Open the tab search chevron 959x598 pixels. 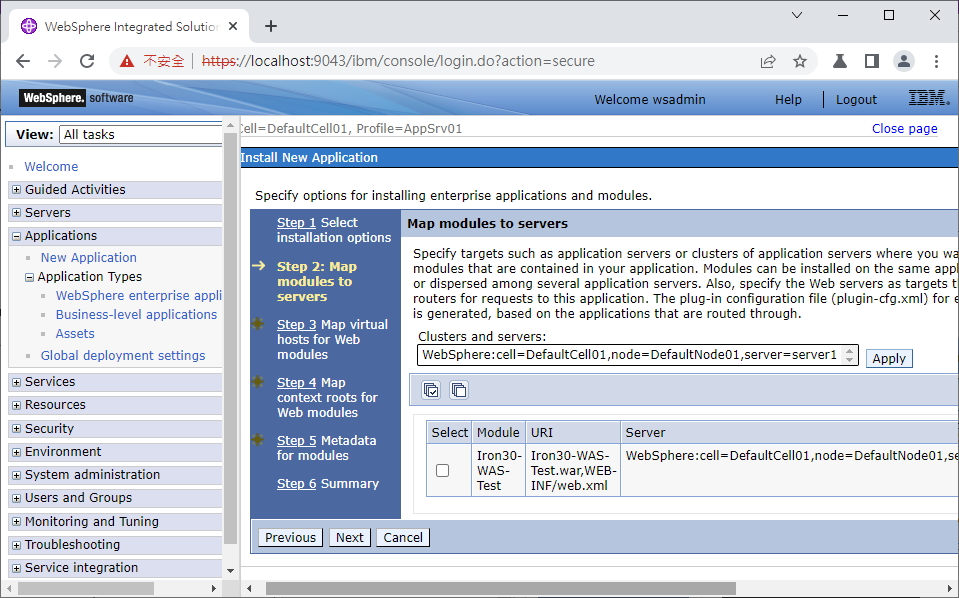point(796,15)
